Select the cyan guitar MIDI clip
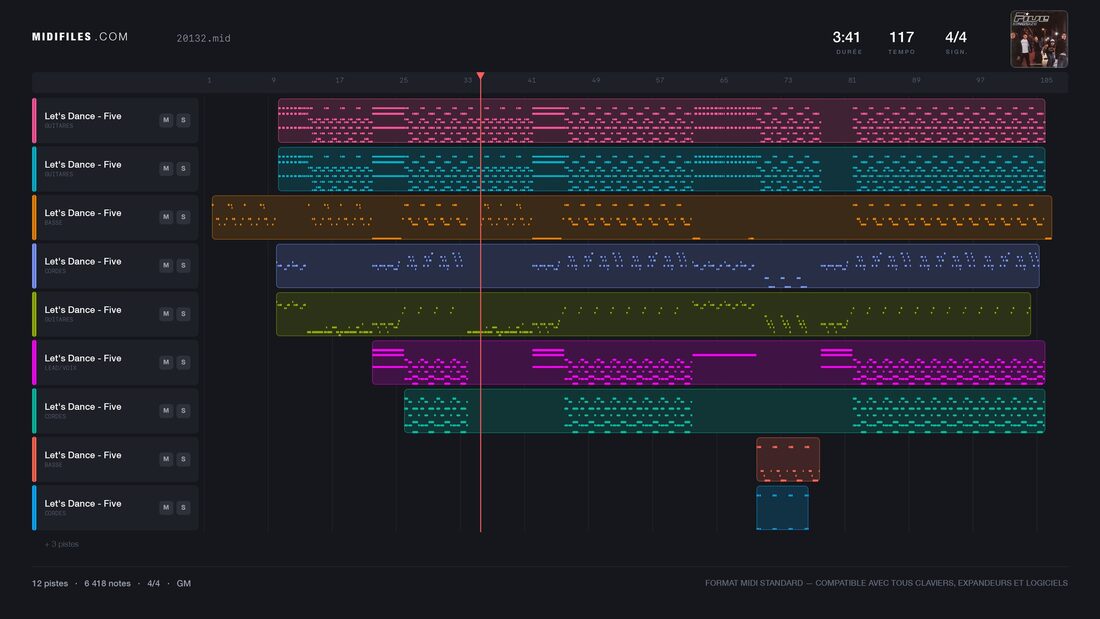This screenshot has height=619, width=1100. [662, 169]
